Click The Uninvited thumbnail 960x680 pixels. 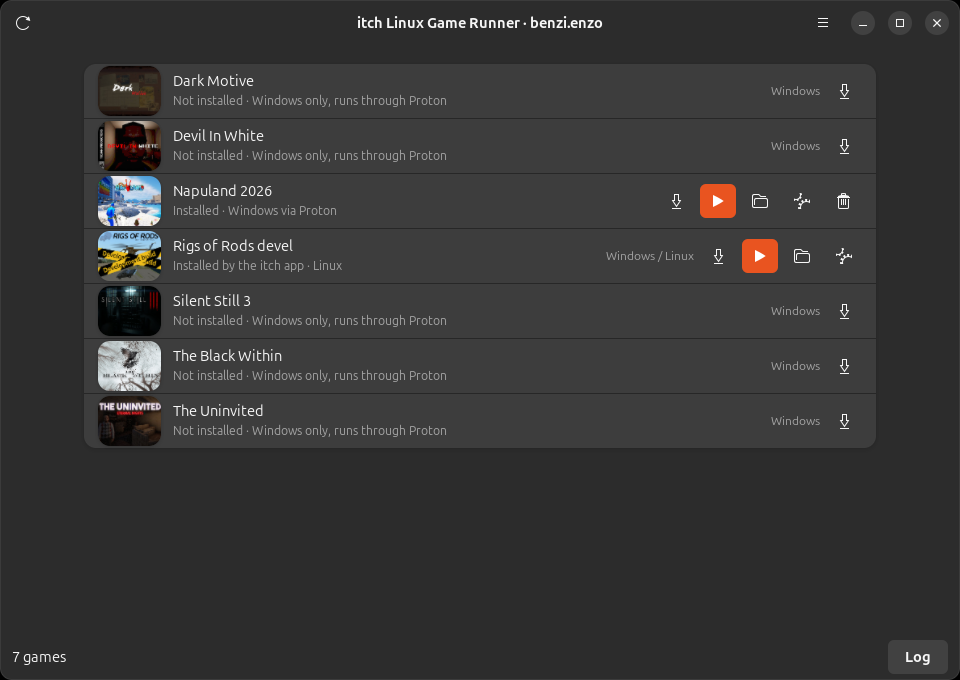tap(129, 421)
